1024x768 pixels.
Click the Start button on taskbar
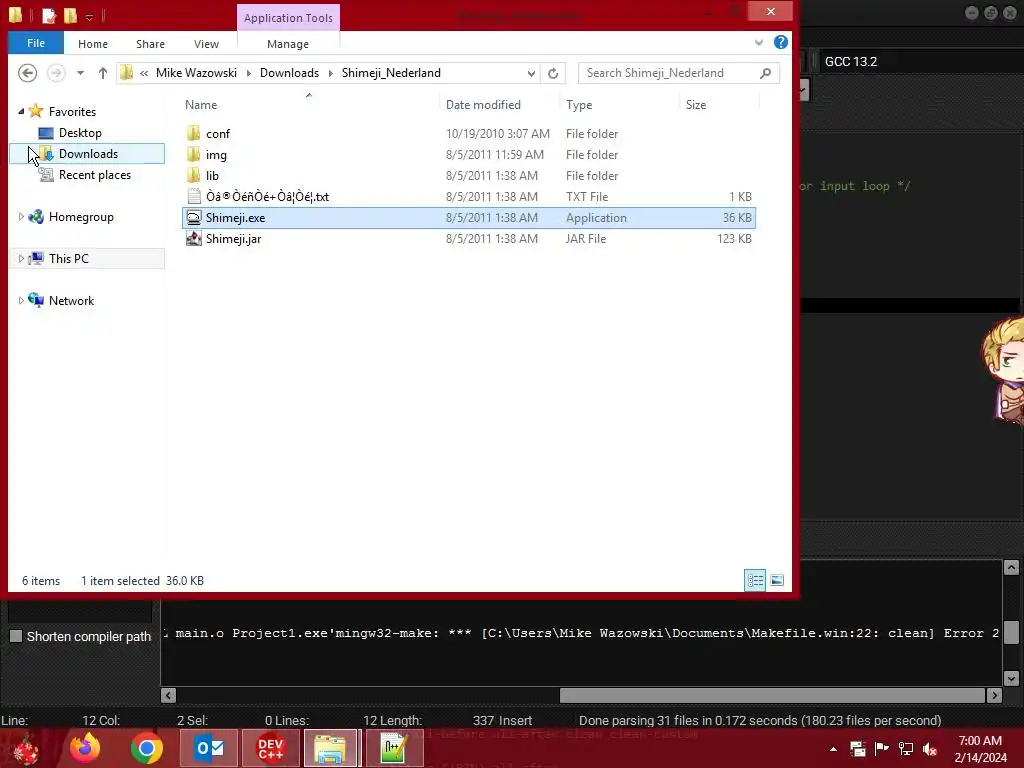pos(26,749)
